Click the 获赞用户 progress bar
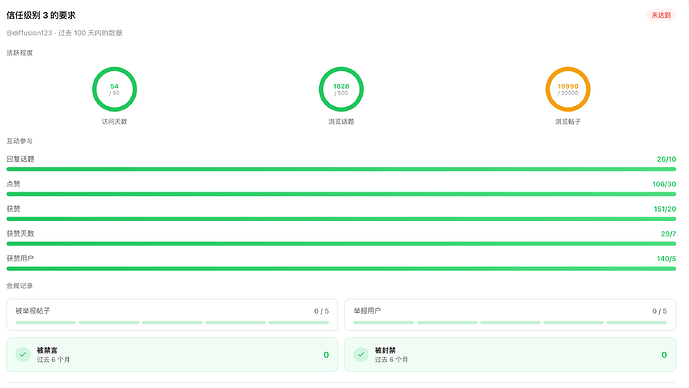Screen dimensions: 689x388 [x=341, y=268]
